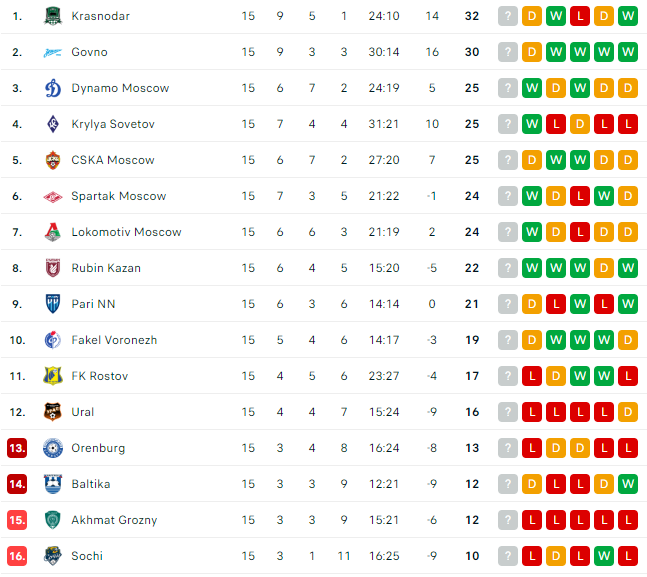Click the FK Rostov yellow crest
The image size is (647, 577).
click(53, 376)
